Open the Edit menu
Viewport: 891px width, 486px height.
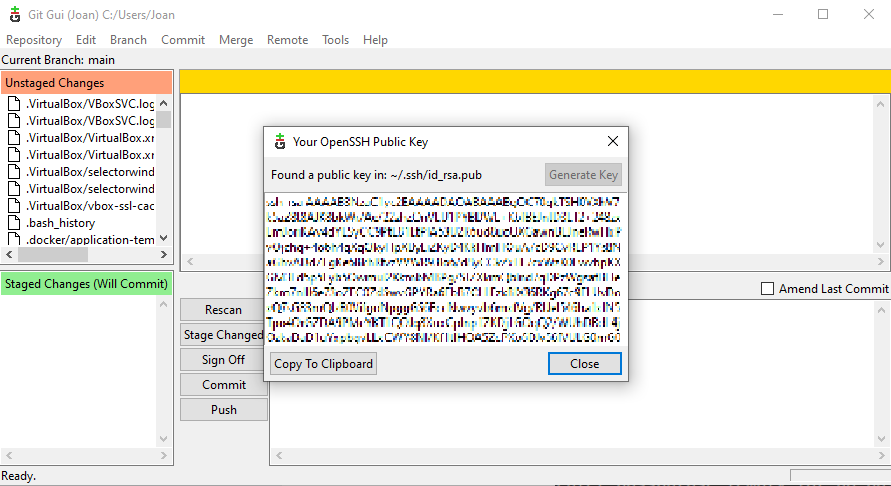click(x=86, y=40)
